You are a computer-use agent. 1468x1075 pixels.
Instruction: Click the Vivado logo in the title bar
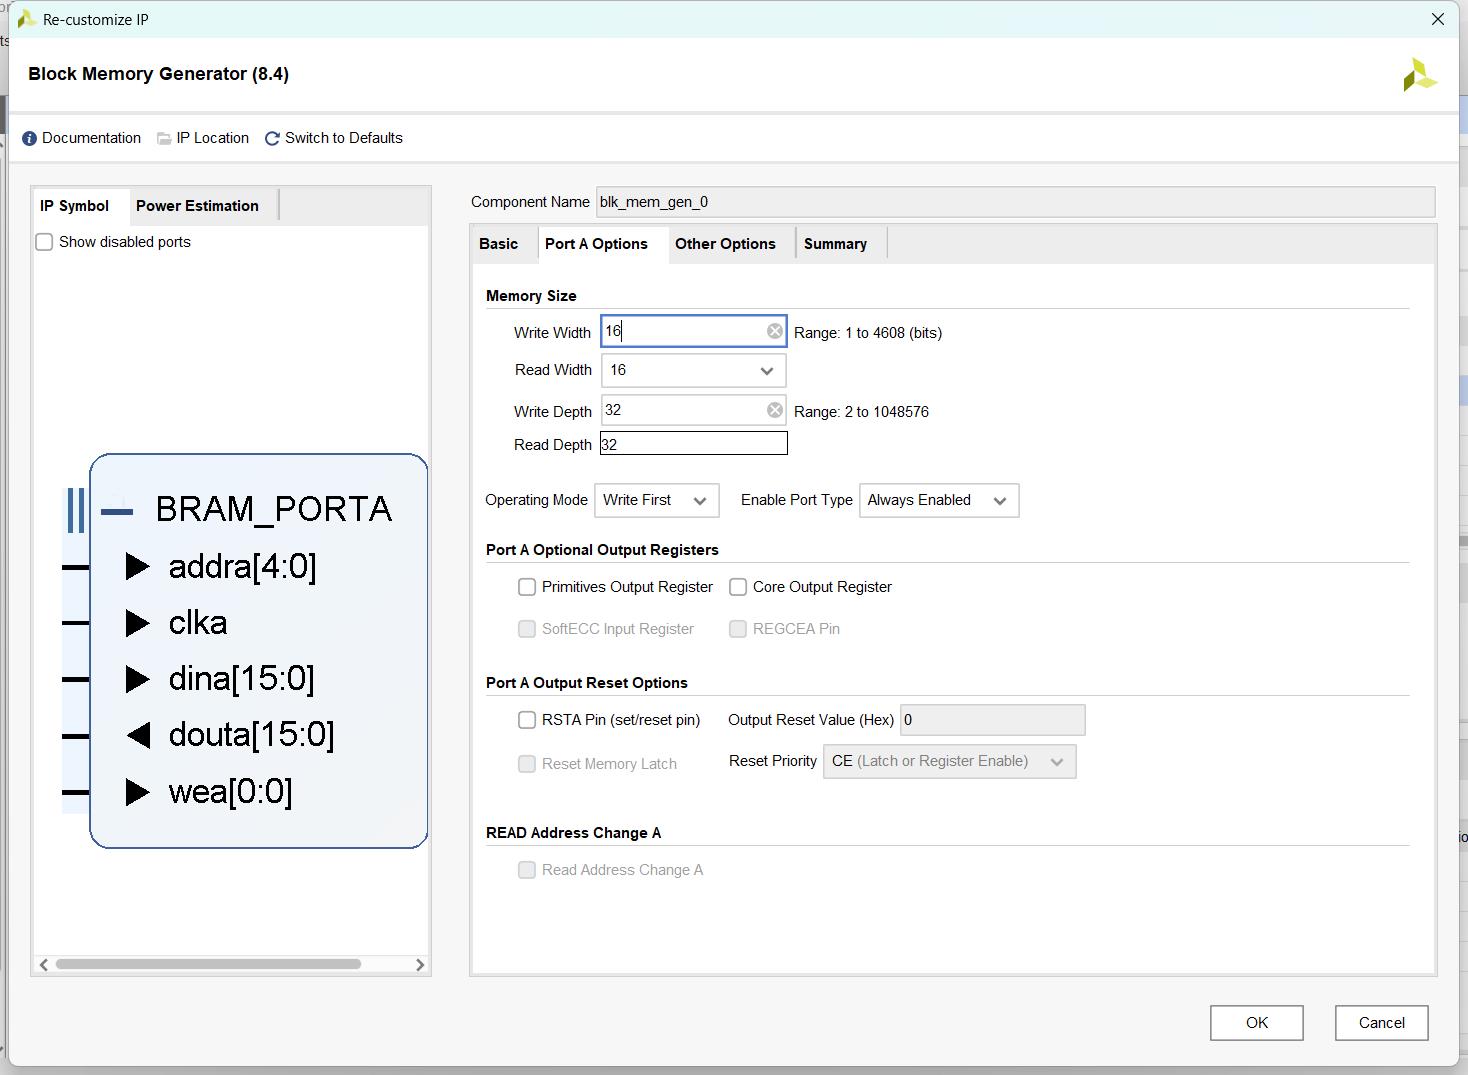[27, 19]
